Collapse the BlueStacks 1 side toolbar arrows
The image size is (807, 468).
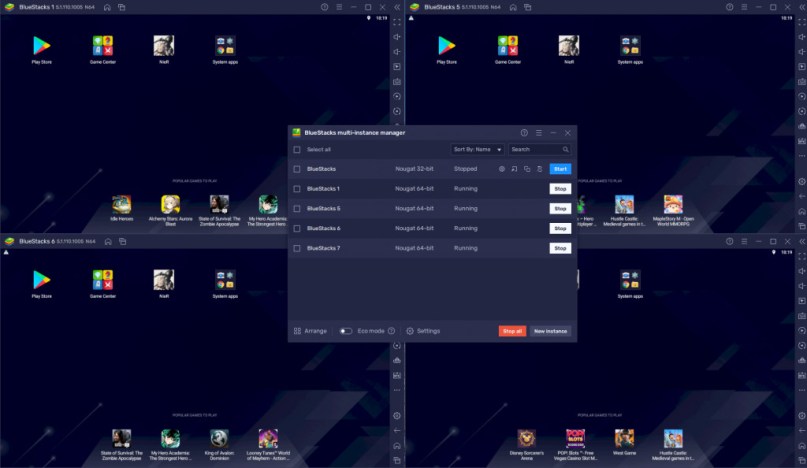point(397,7)
